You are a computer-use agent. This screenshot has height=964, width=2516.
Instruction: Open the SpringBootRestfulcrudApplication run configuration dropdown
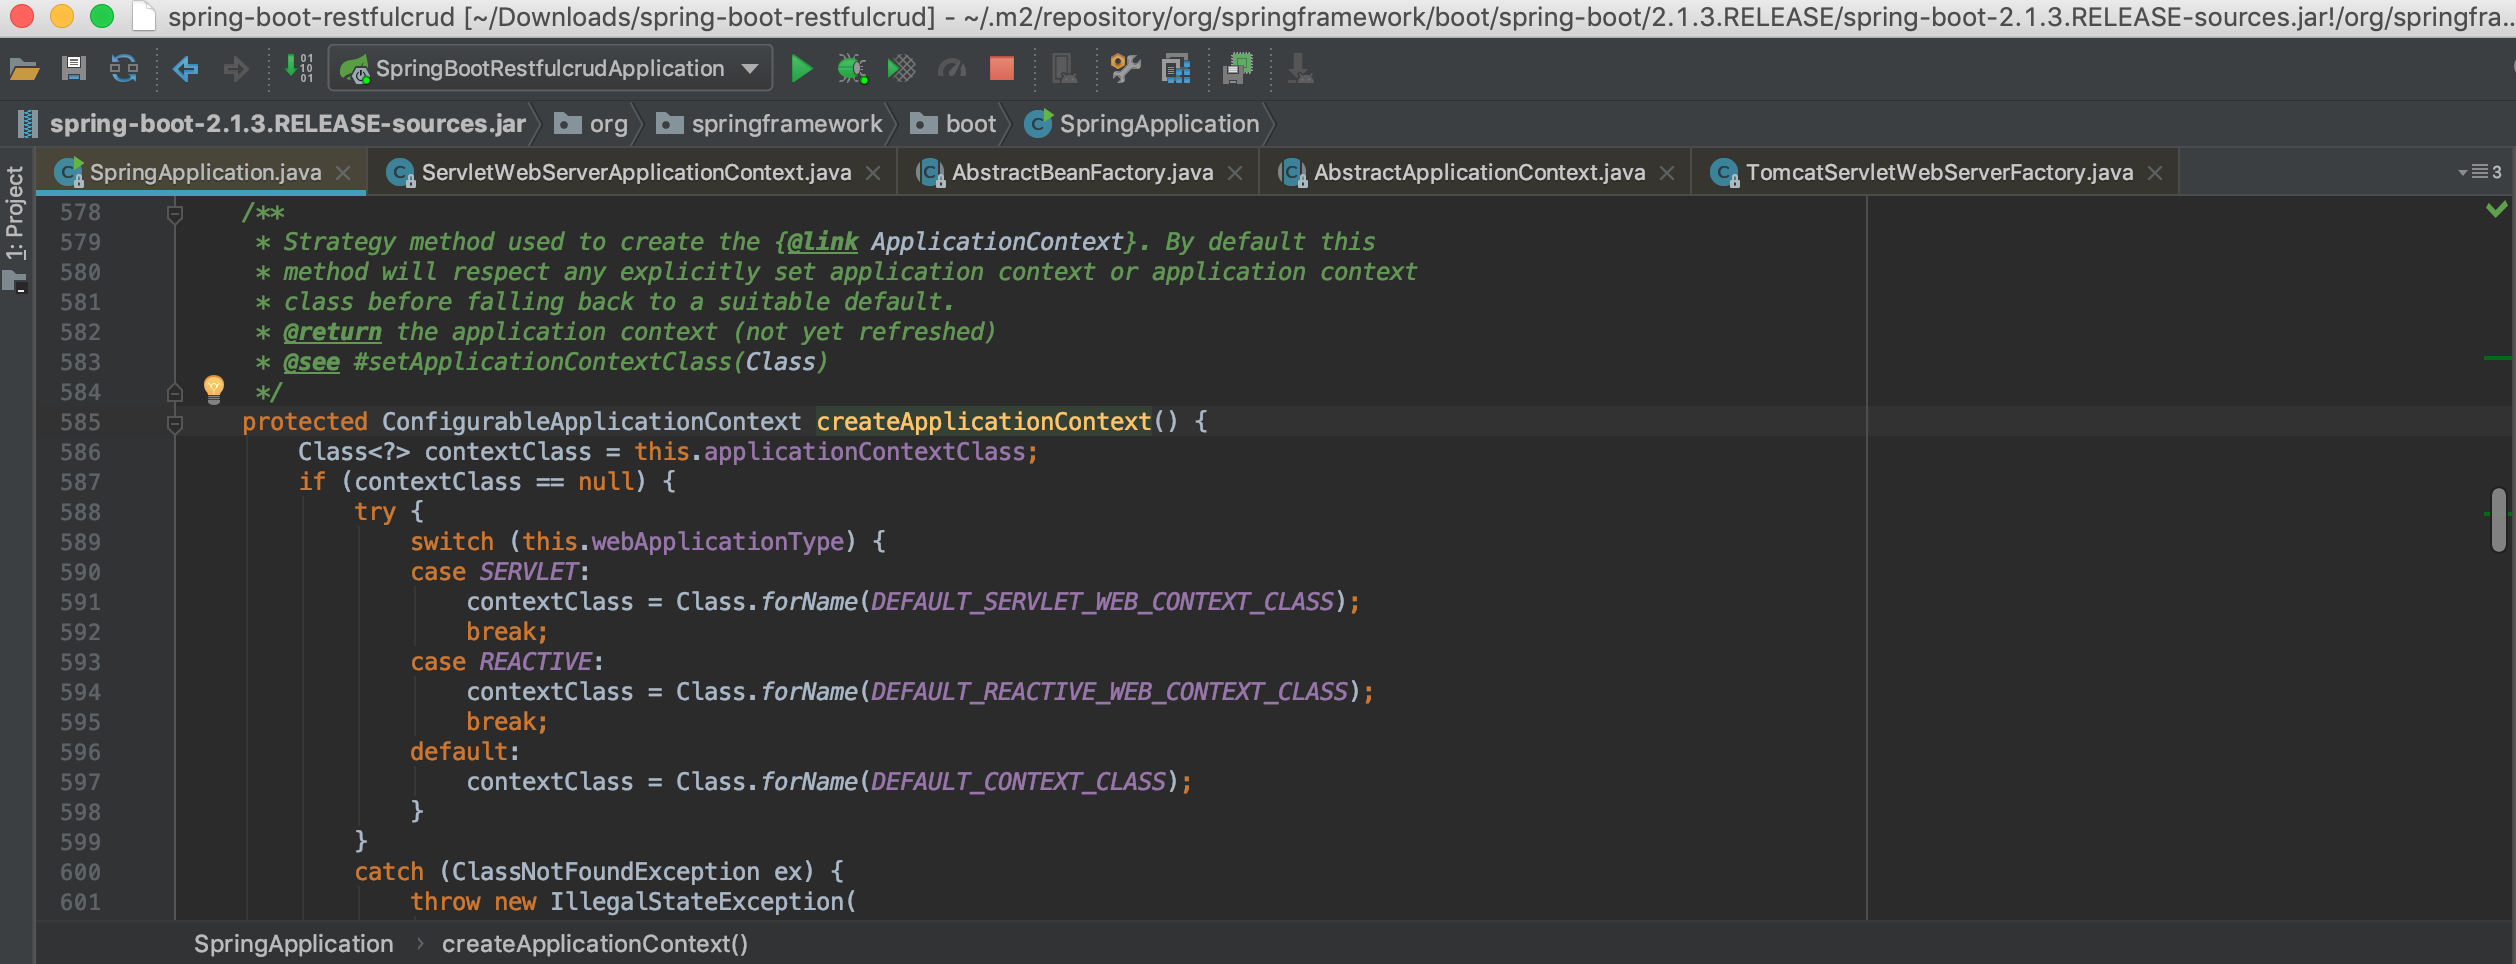coord(550,69)
